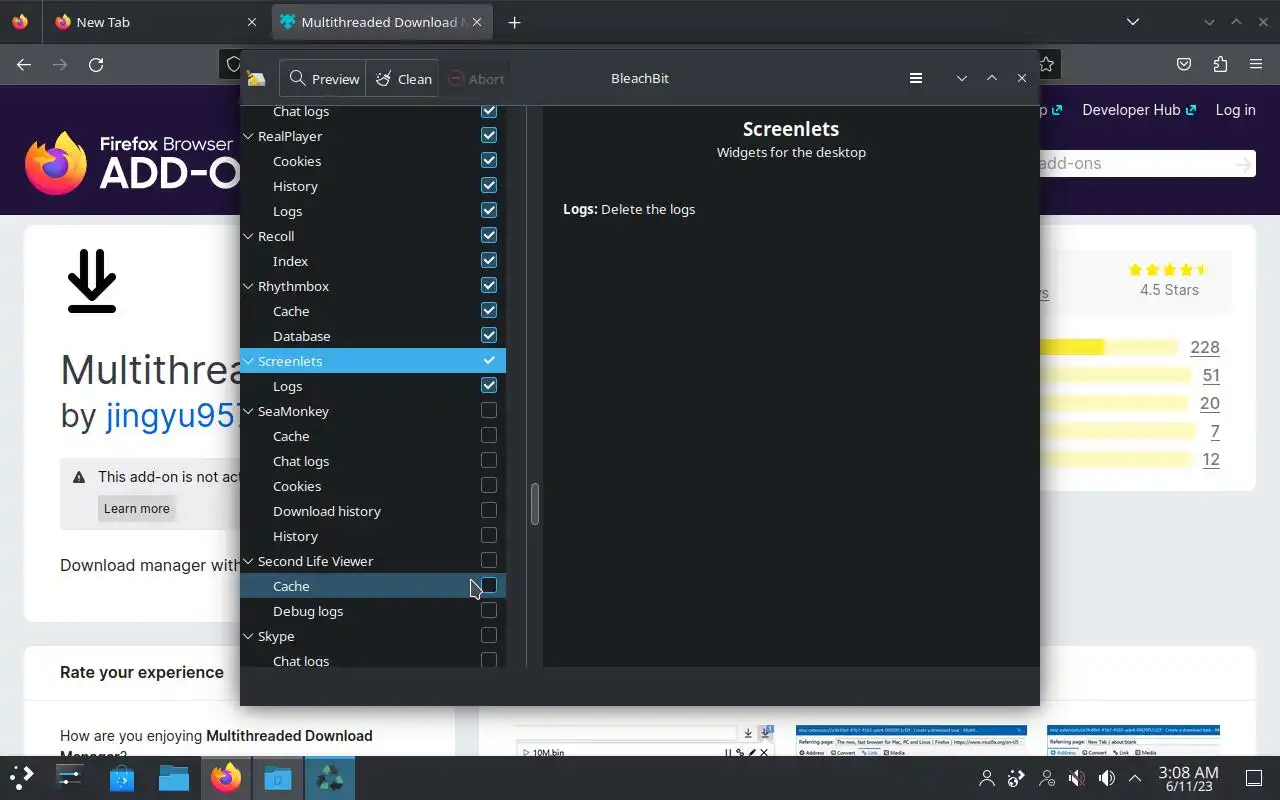The image size is (1280, 800).
Task: Click the five-star yellow rating bar
Action: point(1109,347)
